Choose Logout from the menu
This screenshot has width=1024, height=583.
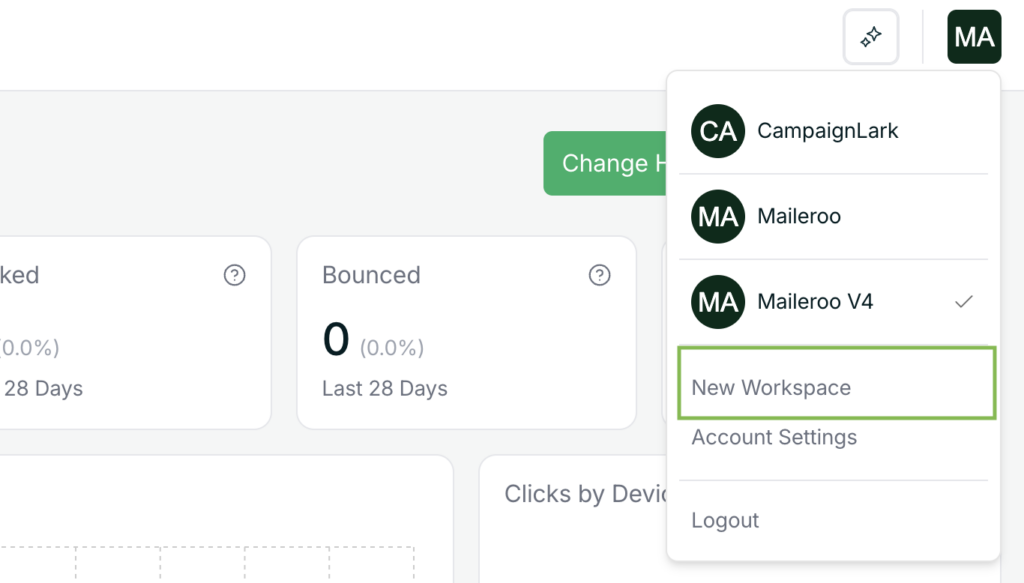(x=725, y=520)
